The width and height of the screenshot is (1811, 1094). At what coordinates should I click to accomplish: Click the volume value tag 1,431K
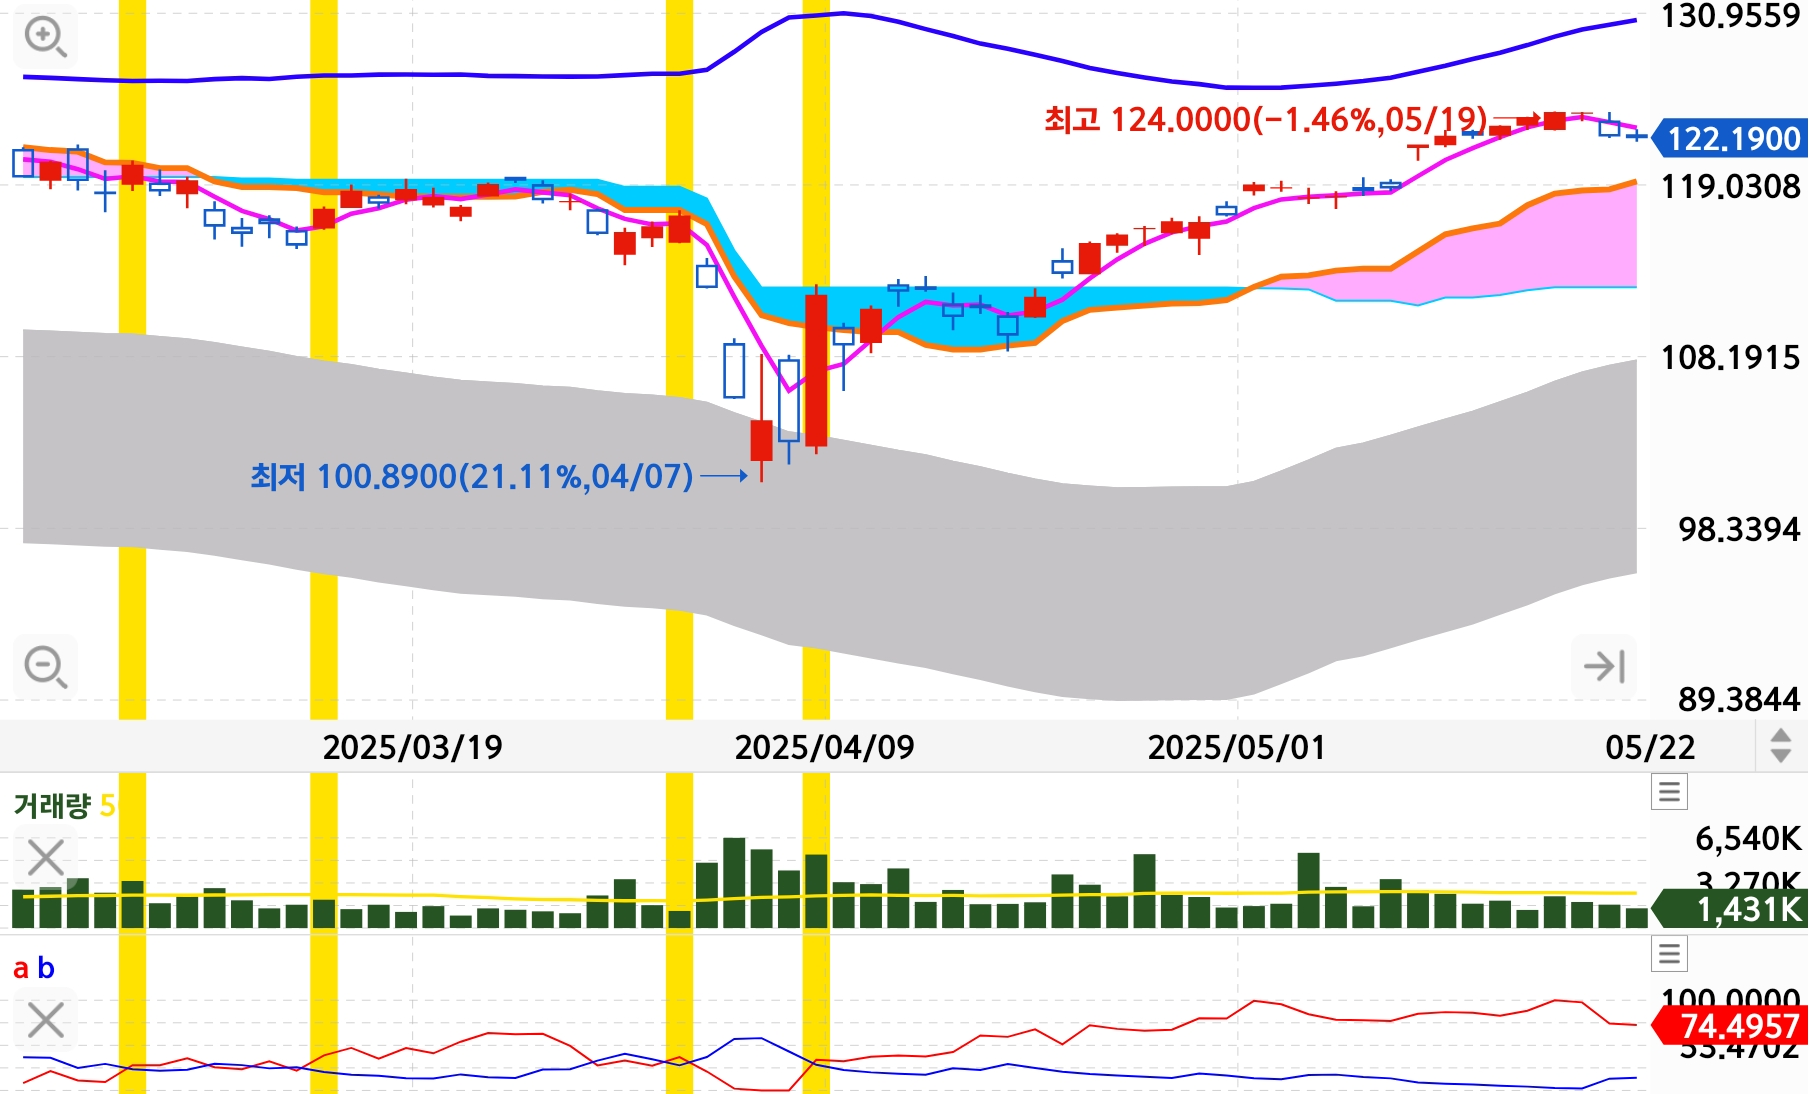click(1730, 909)
